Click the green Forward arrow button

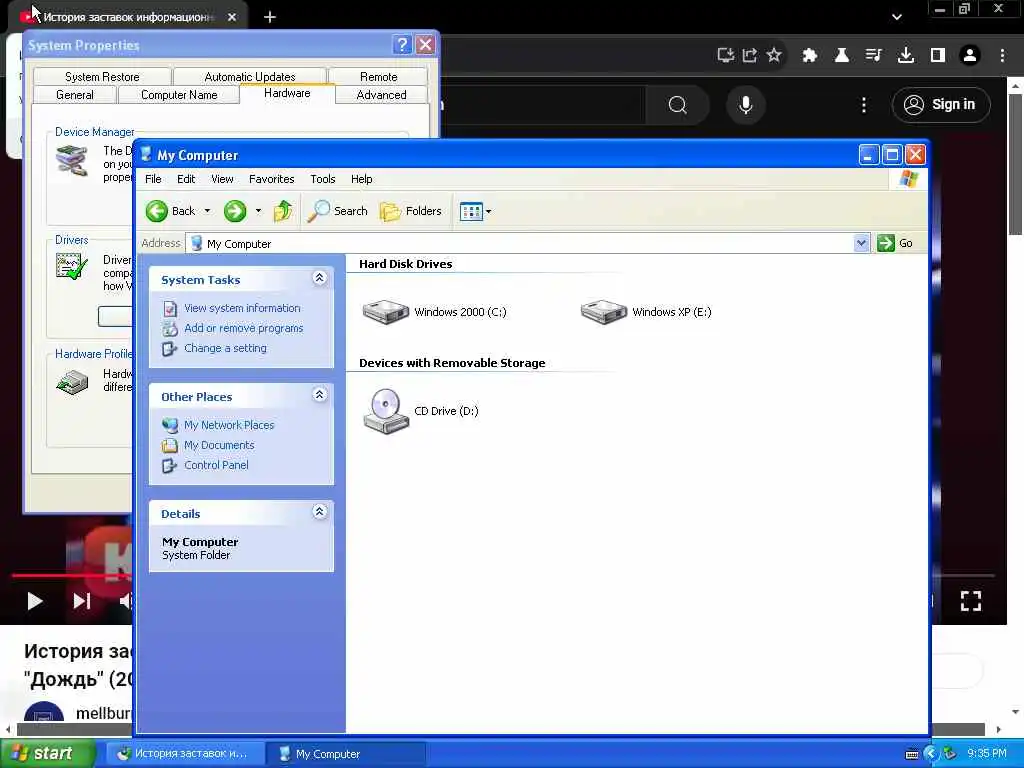[x=235, y=211]
